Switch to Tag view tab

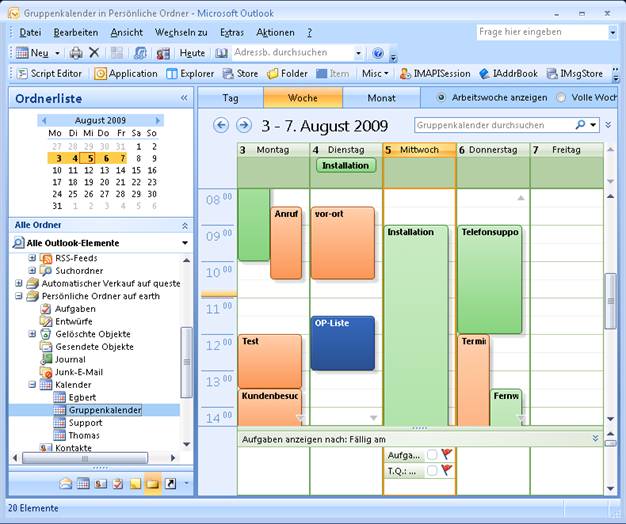point(231,98)
